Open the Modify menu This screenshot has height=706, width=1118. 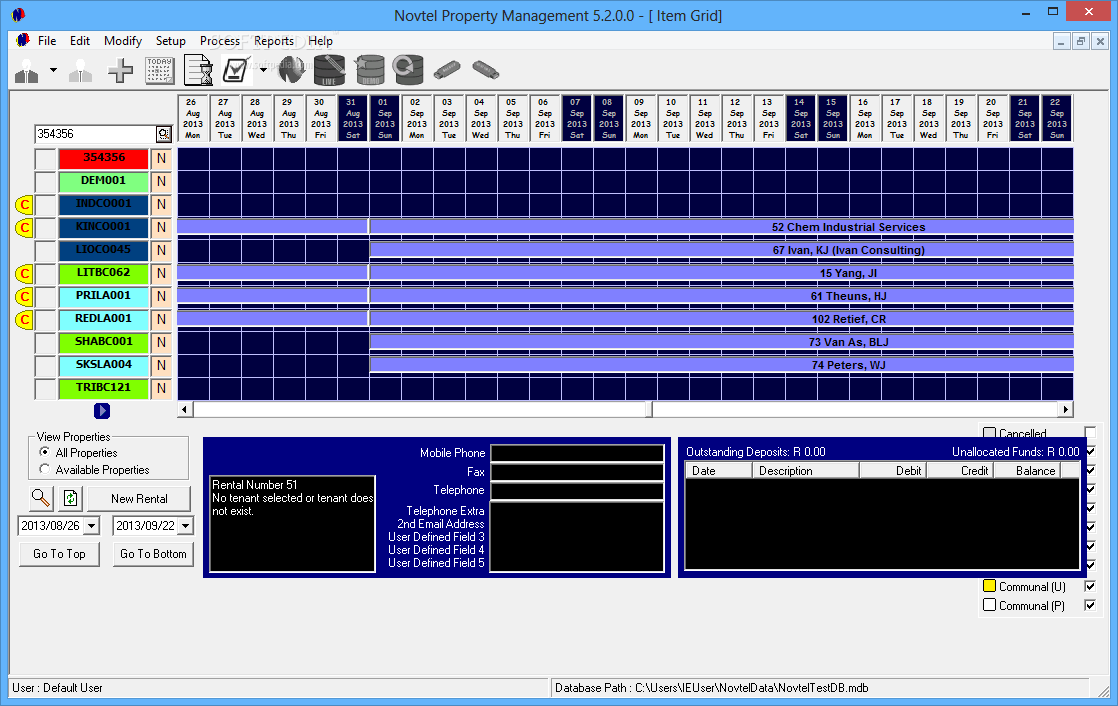click(123, 41)
